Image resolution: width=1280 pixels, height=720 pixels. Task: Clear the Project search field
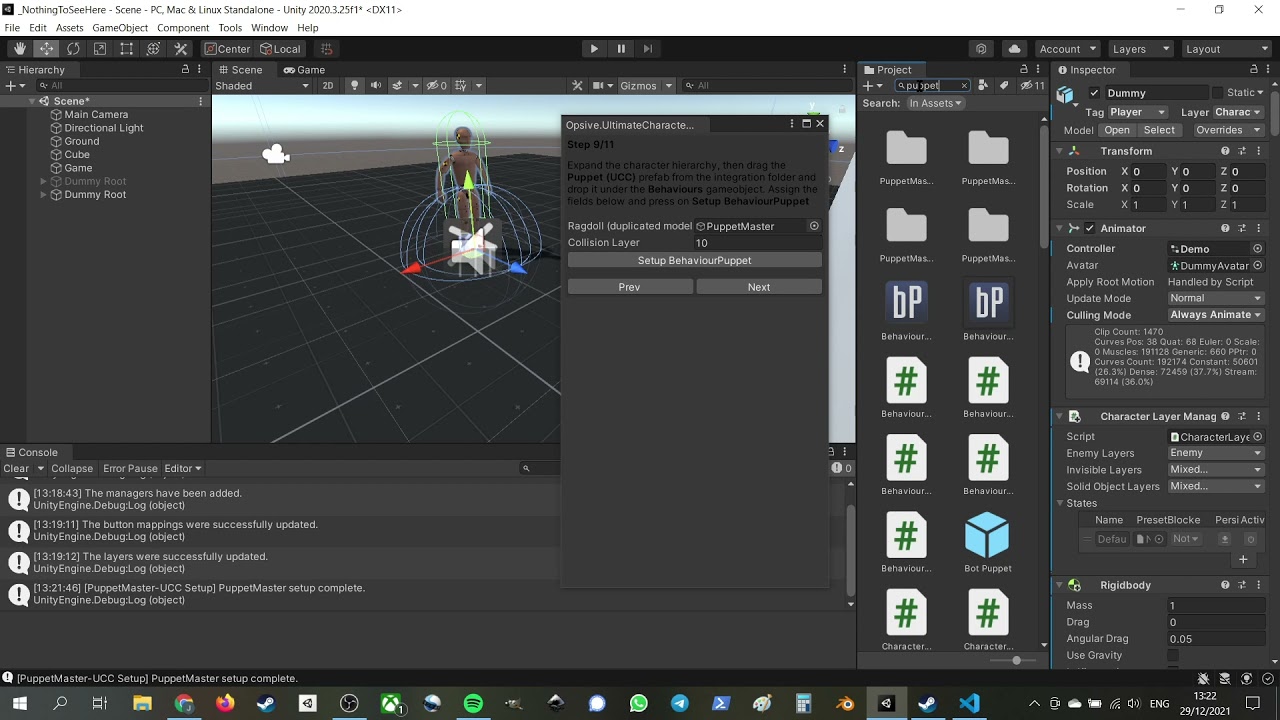click(x=964, y=86)
